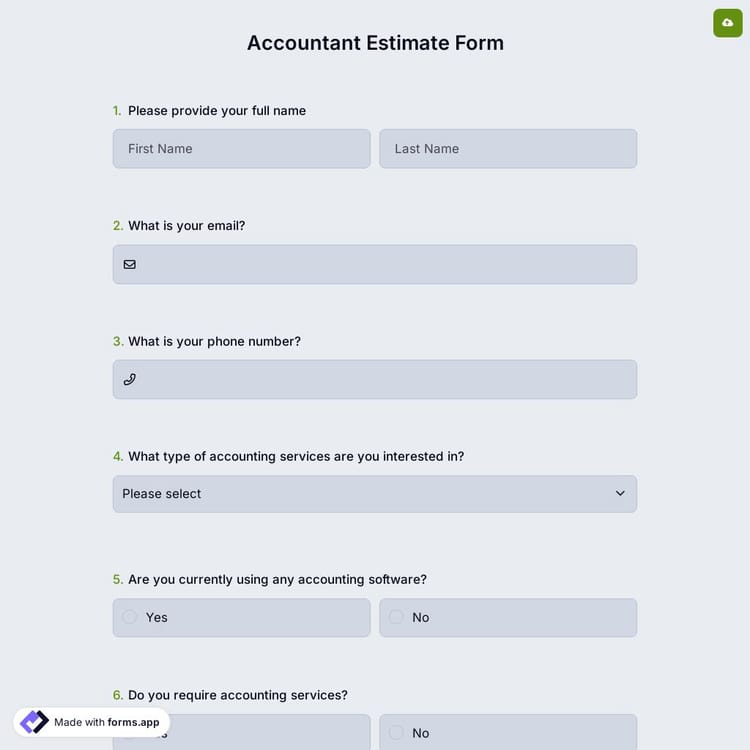Click the phone icon in phone field
Image resolution: width=750 pixels, height=750 pixels.
(129, 380)
